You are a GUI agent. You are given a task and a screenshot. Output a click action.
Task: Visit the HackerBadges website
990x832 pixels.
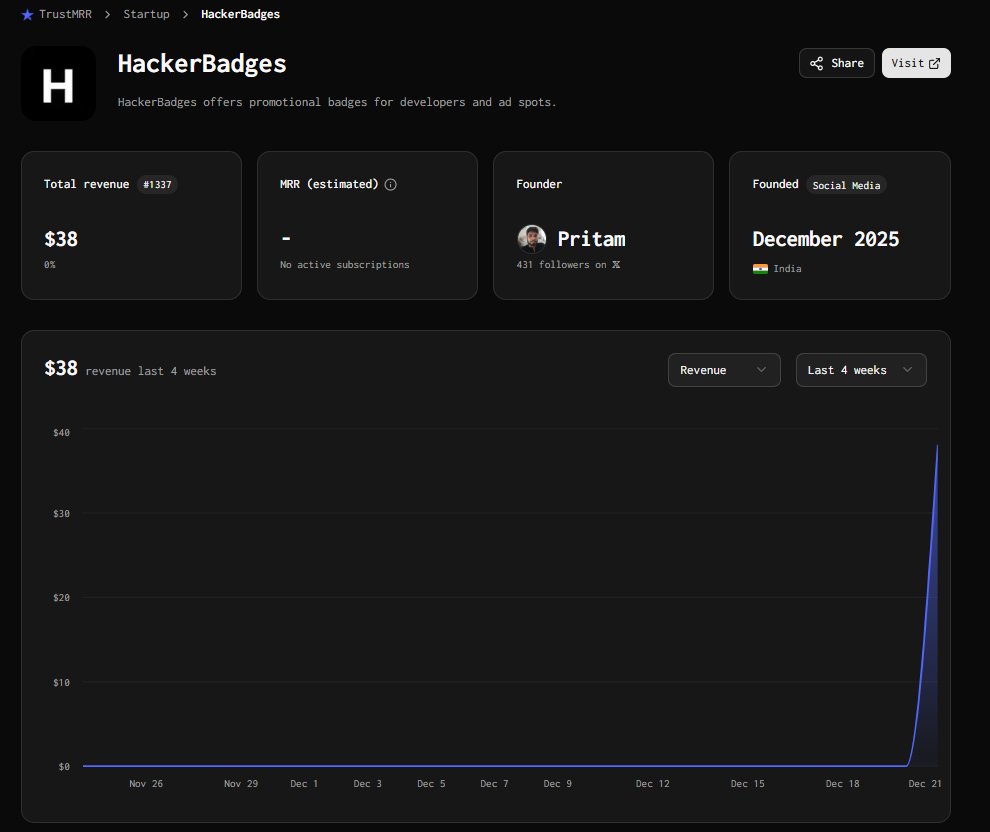point(916,63)
